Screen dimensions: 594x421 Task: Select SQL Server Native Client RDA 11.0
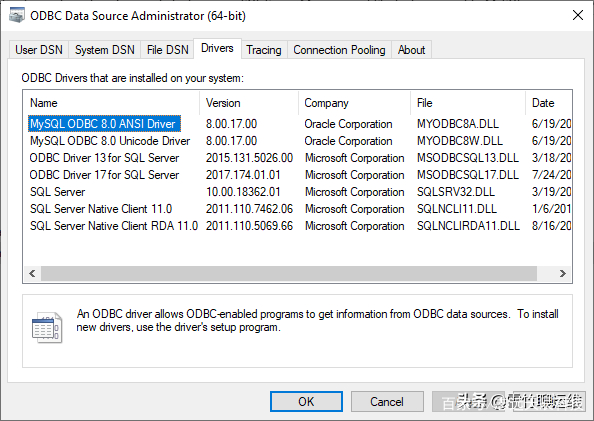(x=114, y=226)
